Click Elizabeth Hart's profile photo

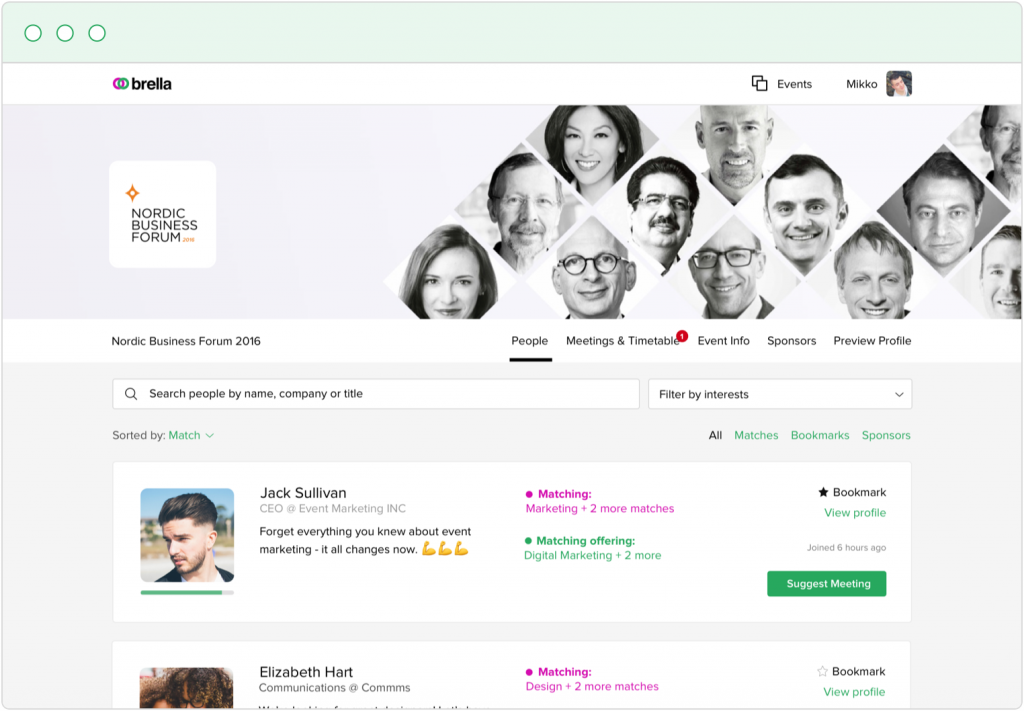pos(187,687)
